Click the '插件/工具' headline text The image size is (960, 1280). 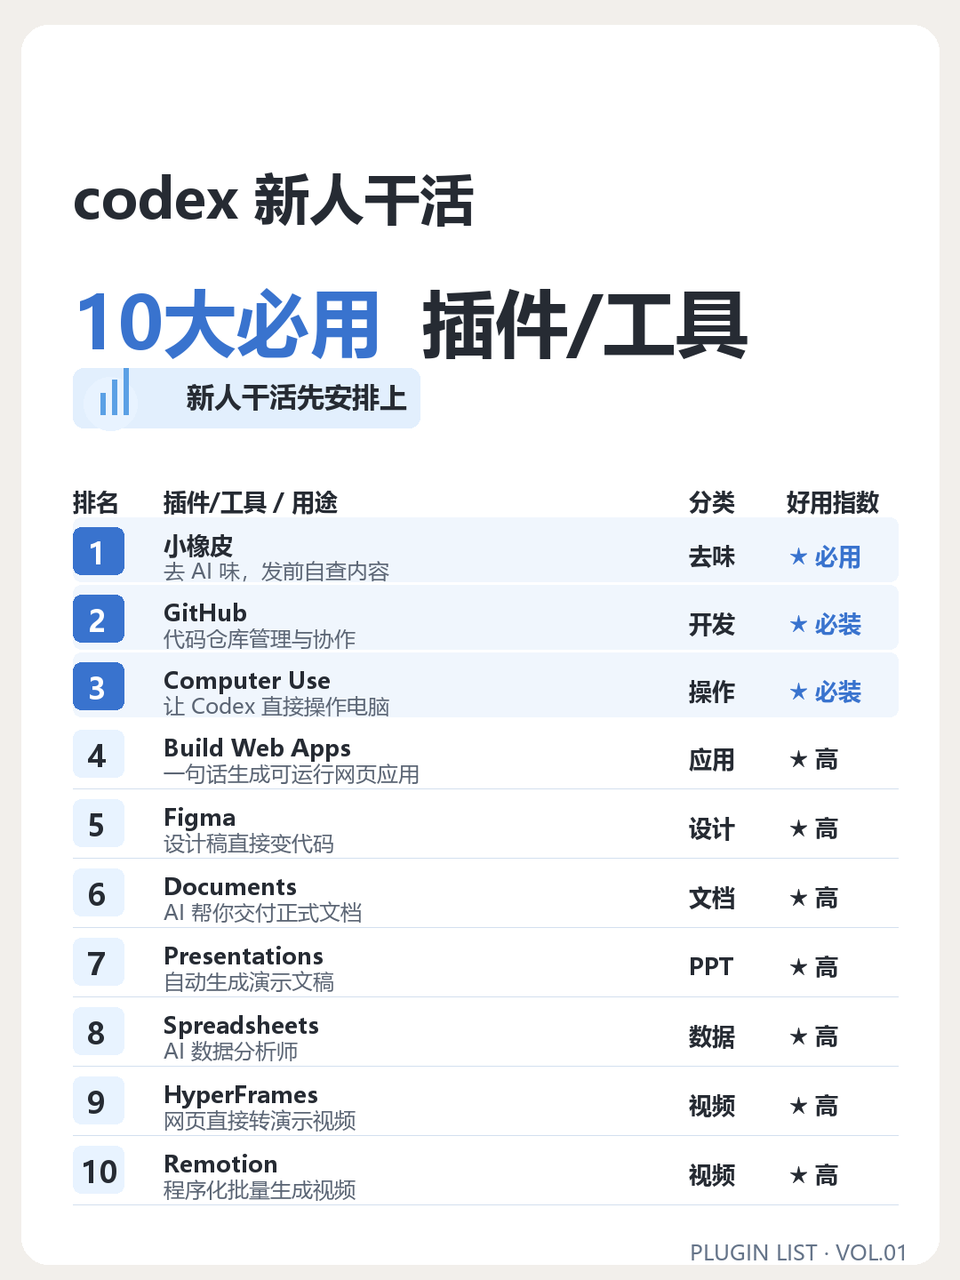click(585, 325)
